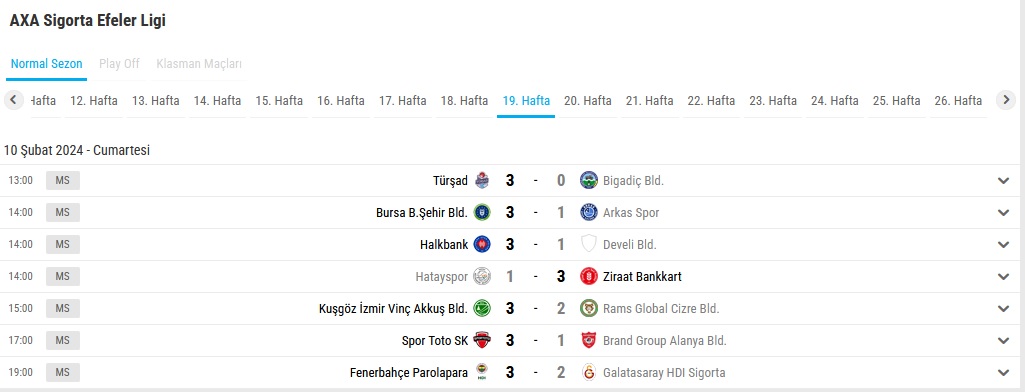Screen dimensions: 1025x392
Task: Click the Rams Global Cizre Bld. logo
Action: click(x=589, y=308)
